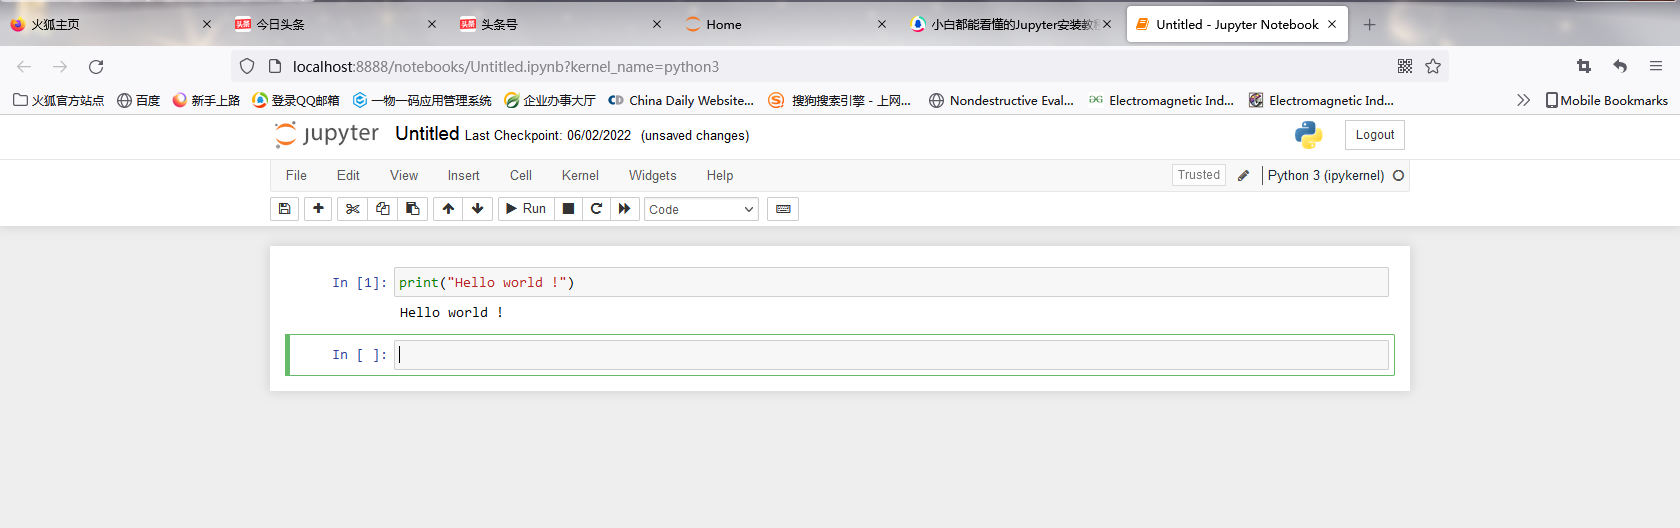This screenshot has width=1680, height=528.
Task: Click the shield tracking protection icon
Action: tap(247, 66)
